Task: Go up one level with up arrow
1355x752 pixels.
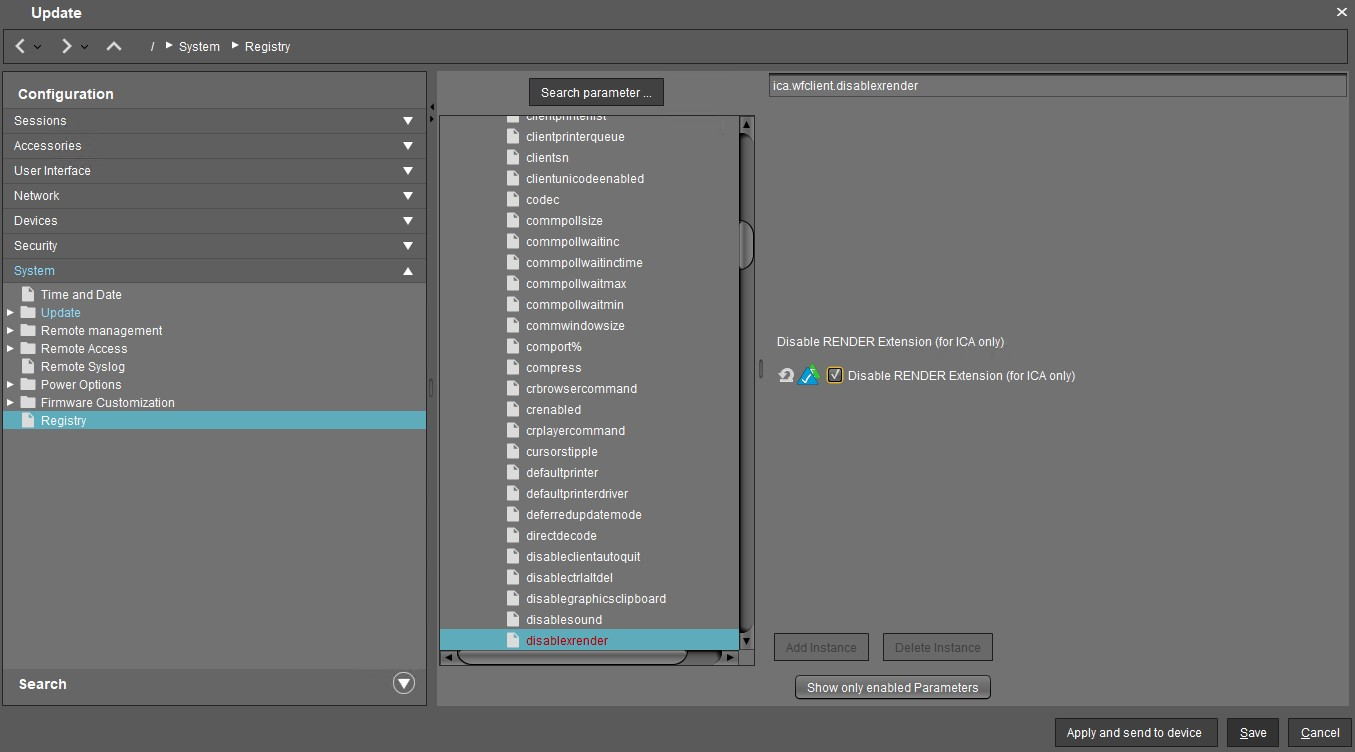Action: (114, 46)
